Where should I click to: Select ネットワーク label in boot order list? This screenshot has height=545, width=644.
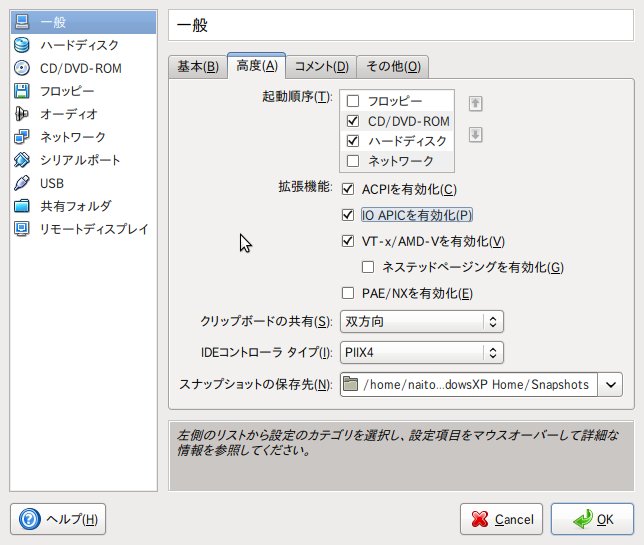coord(401,161)
